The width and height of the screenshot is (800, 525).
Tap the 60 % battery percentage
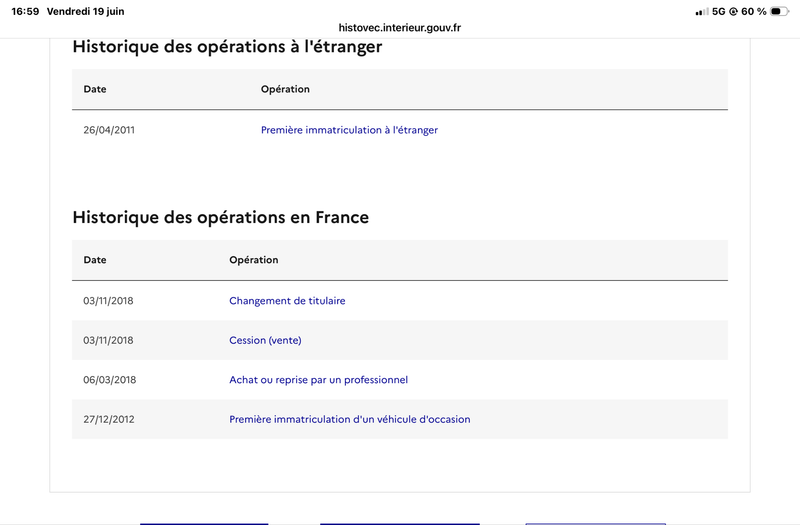(754, 11)
